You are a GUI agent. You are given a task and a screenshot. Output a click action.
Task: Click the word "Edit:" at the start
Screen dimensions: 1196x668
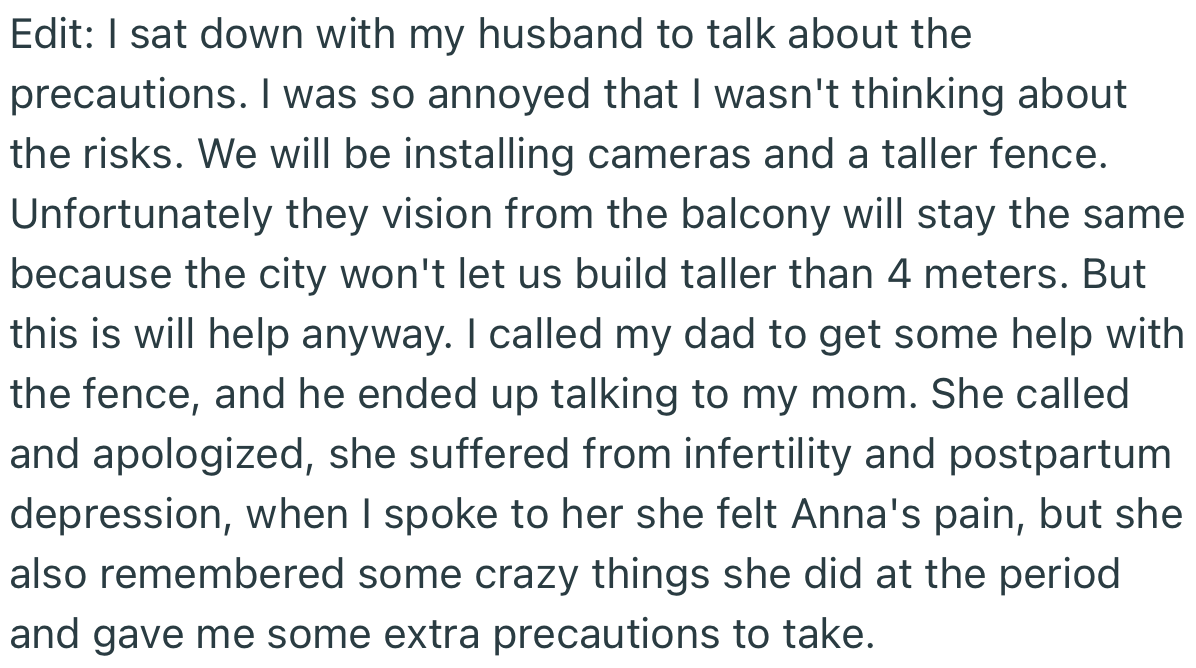(x=51, y=36)
